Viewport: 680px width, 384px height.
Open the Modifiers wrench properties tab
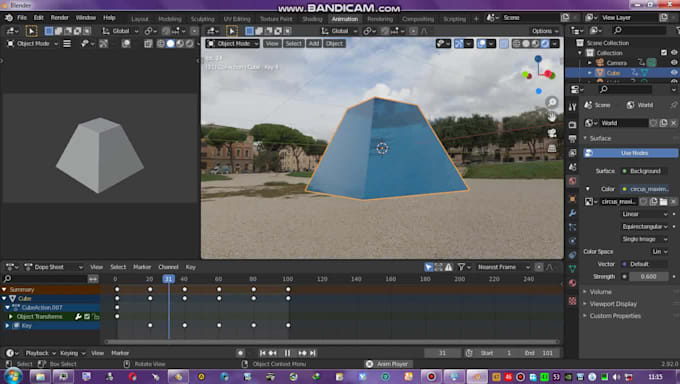572,213
